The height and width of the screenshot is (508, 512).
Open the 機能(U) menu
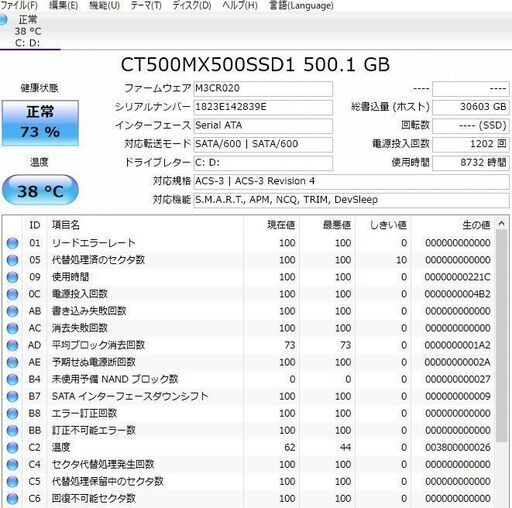tap(104, 5)
